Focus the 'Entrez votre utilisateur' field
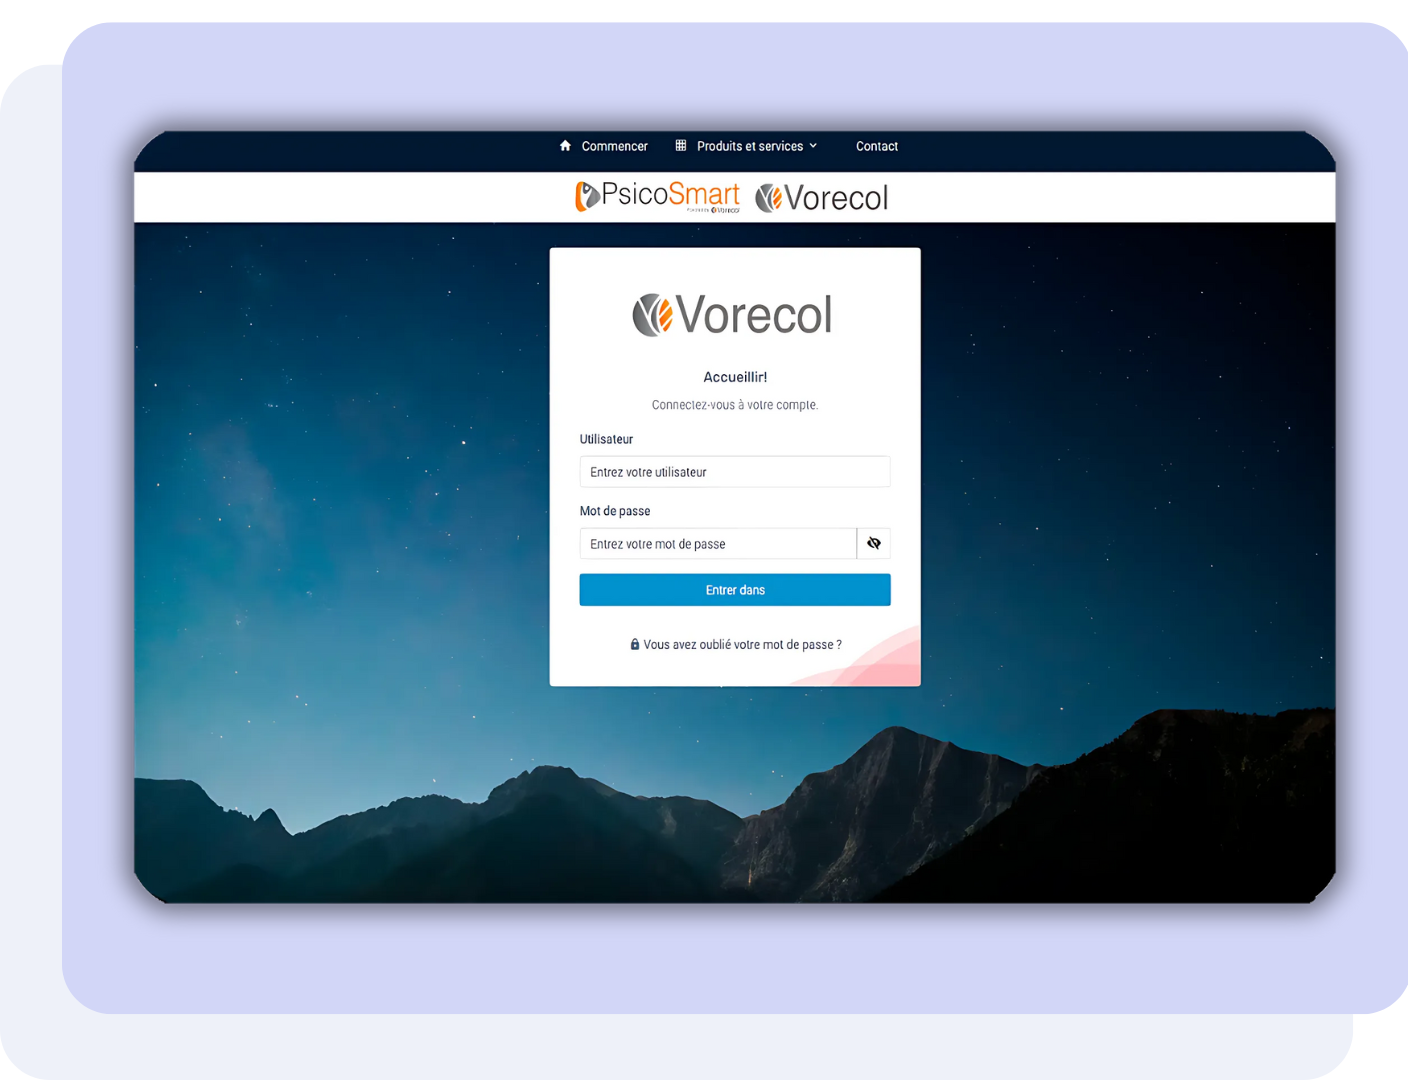Screen dimensions: 1408x1080 pyautogui.click(x=734, y=472)
